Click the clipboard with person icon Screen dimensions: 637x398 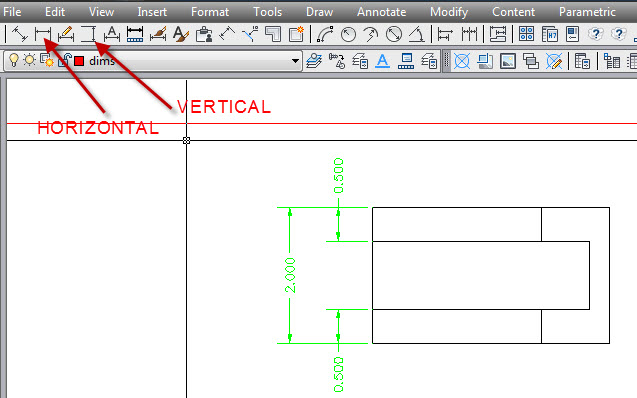(204, 34)
